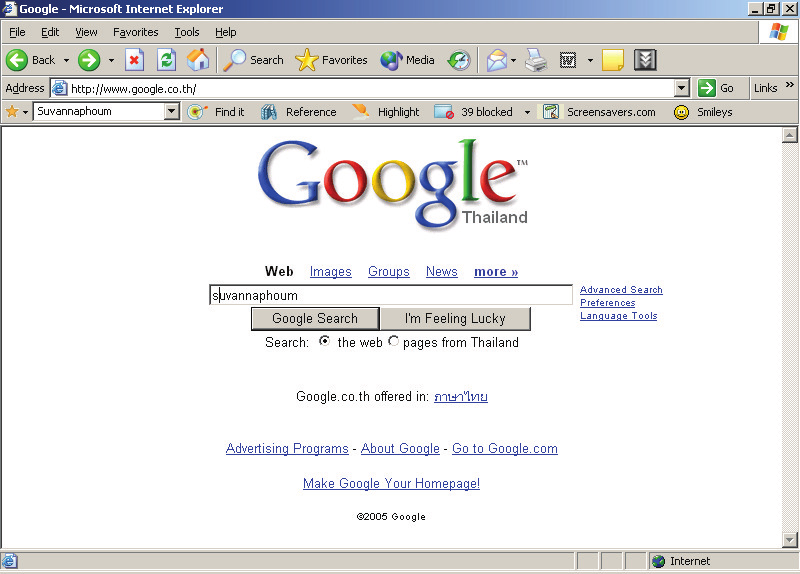Open the View menu
The width and height of the screenshot is (800, 574).
pos(86,32)
